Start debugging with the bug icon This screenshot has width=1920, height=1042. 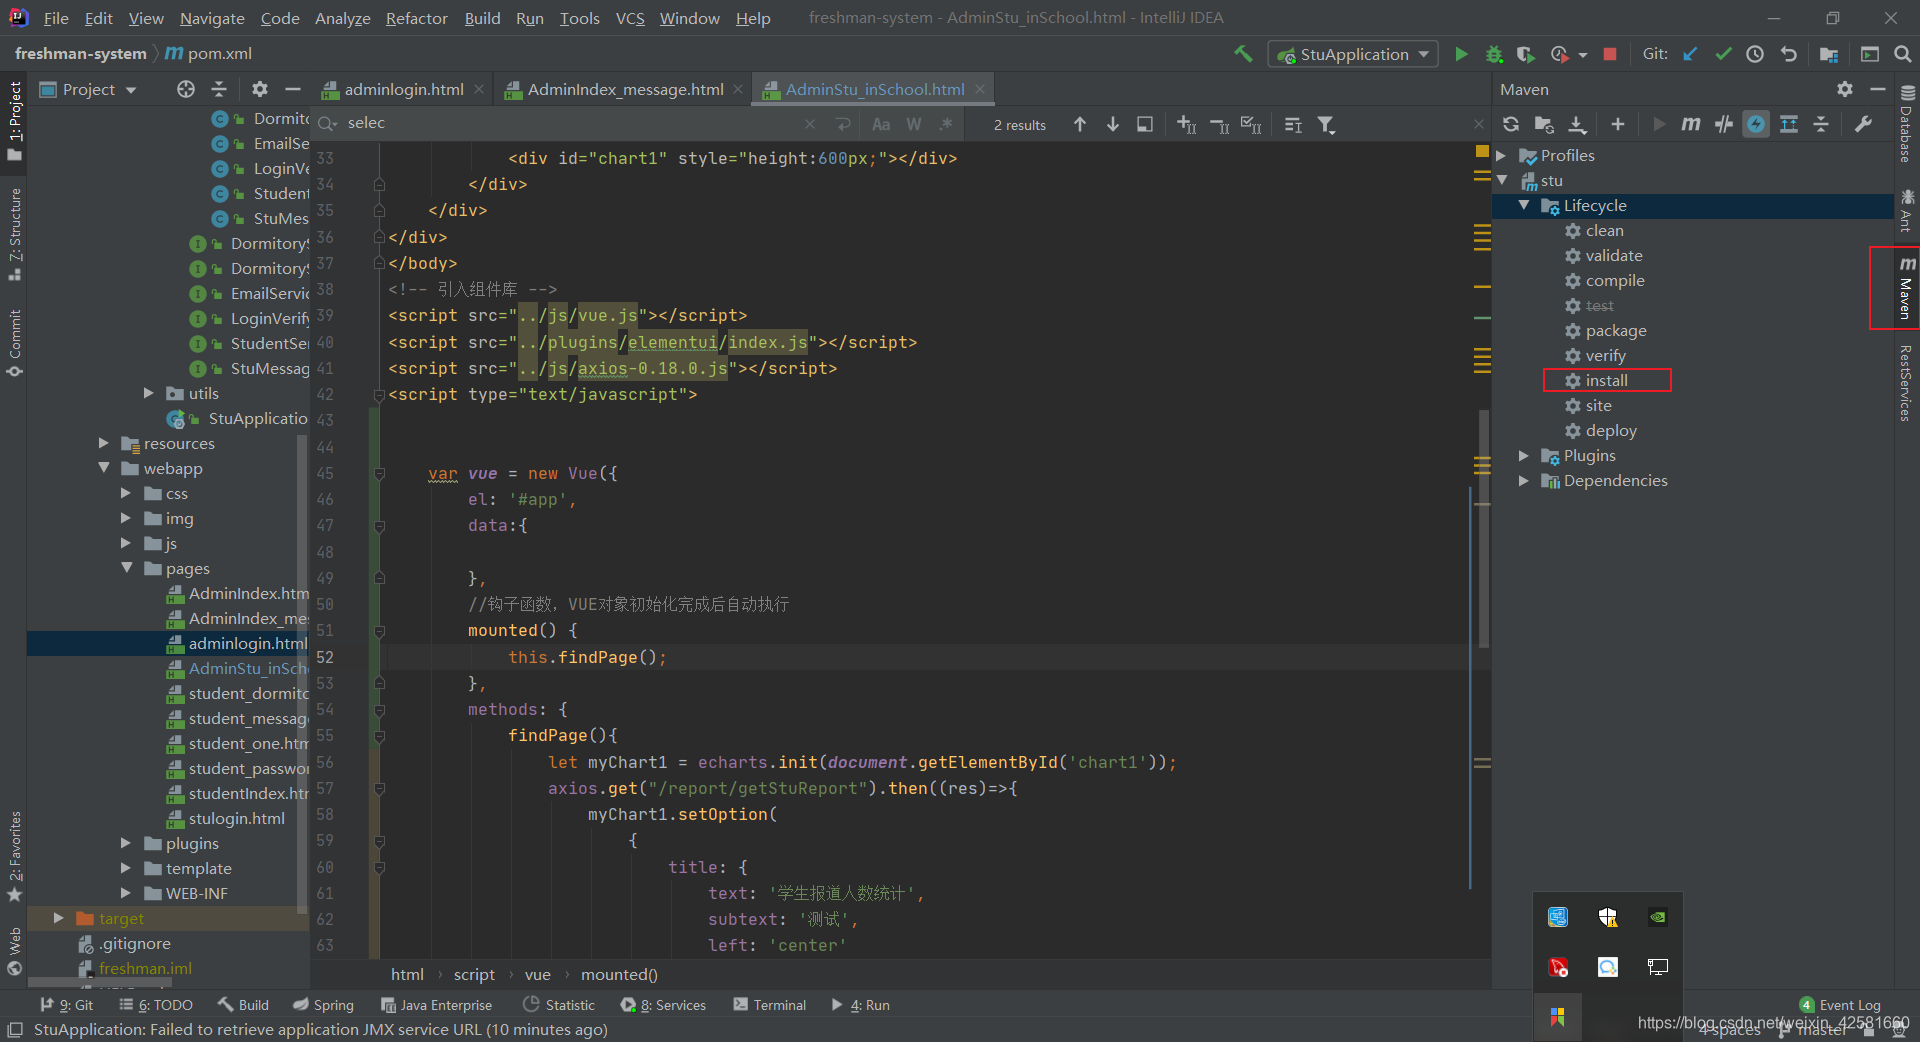[x=1494, y=54]
